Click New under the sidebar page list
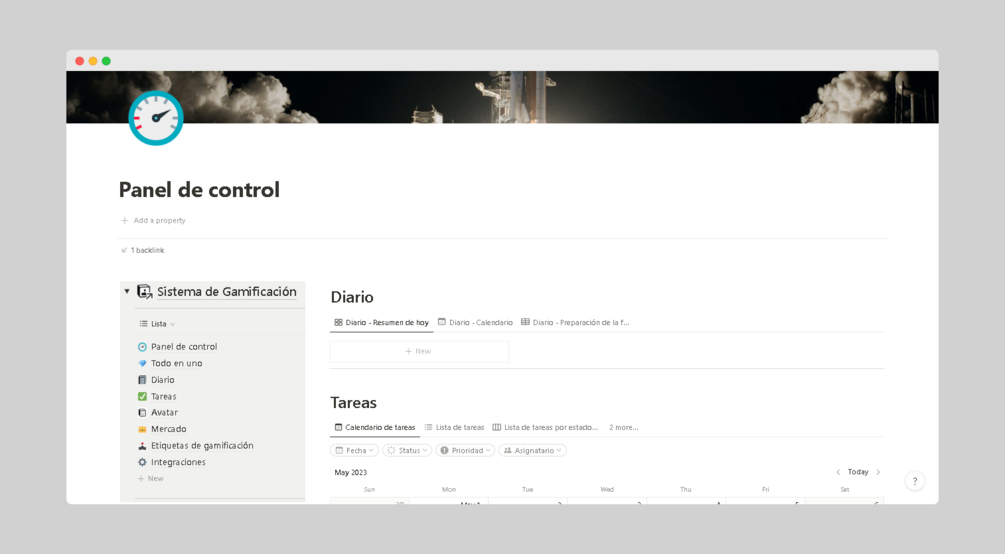 (x=151, y=479)
